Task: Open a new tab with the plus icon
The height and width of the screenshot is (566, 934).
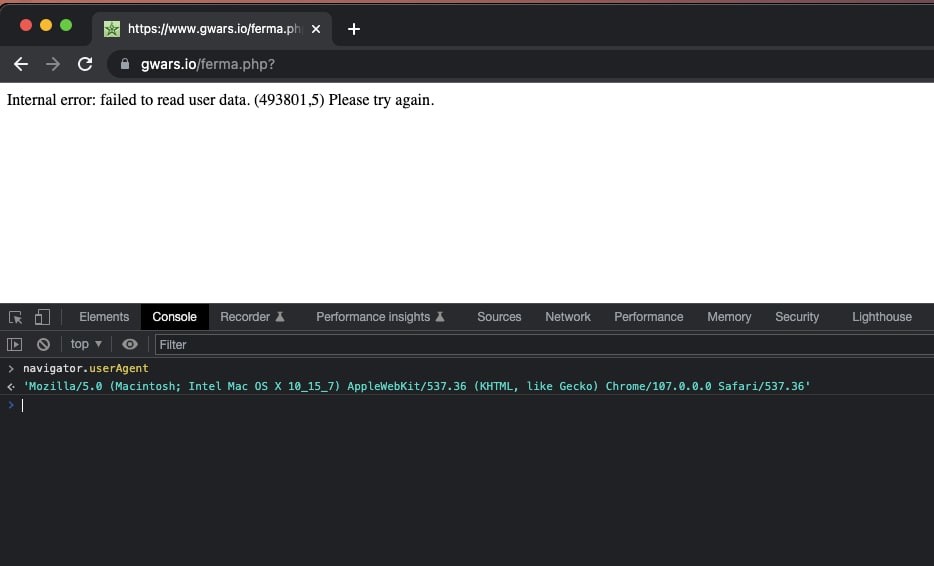Action: (354, 29)
